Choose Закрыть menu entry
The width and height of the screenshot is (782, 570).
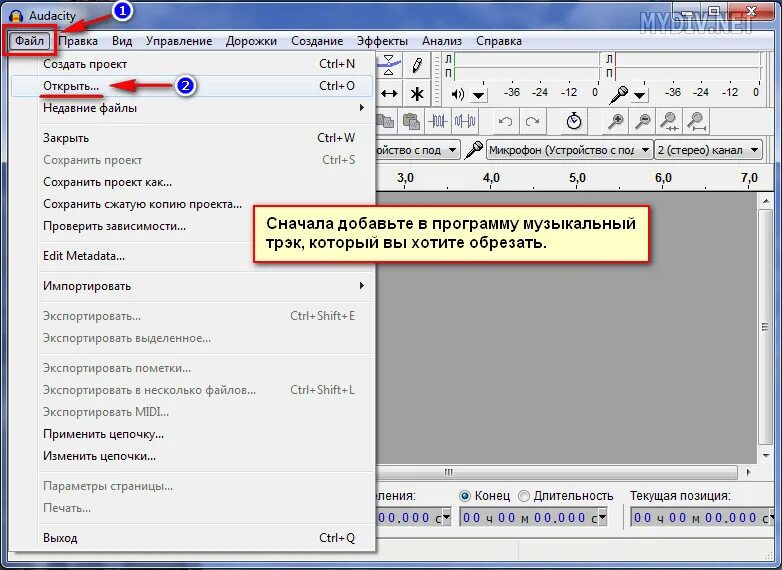tap(192, 138)
